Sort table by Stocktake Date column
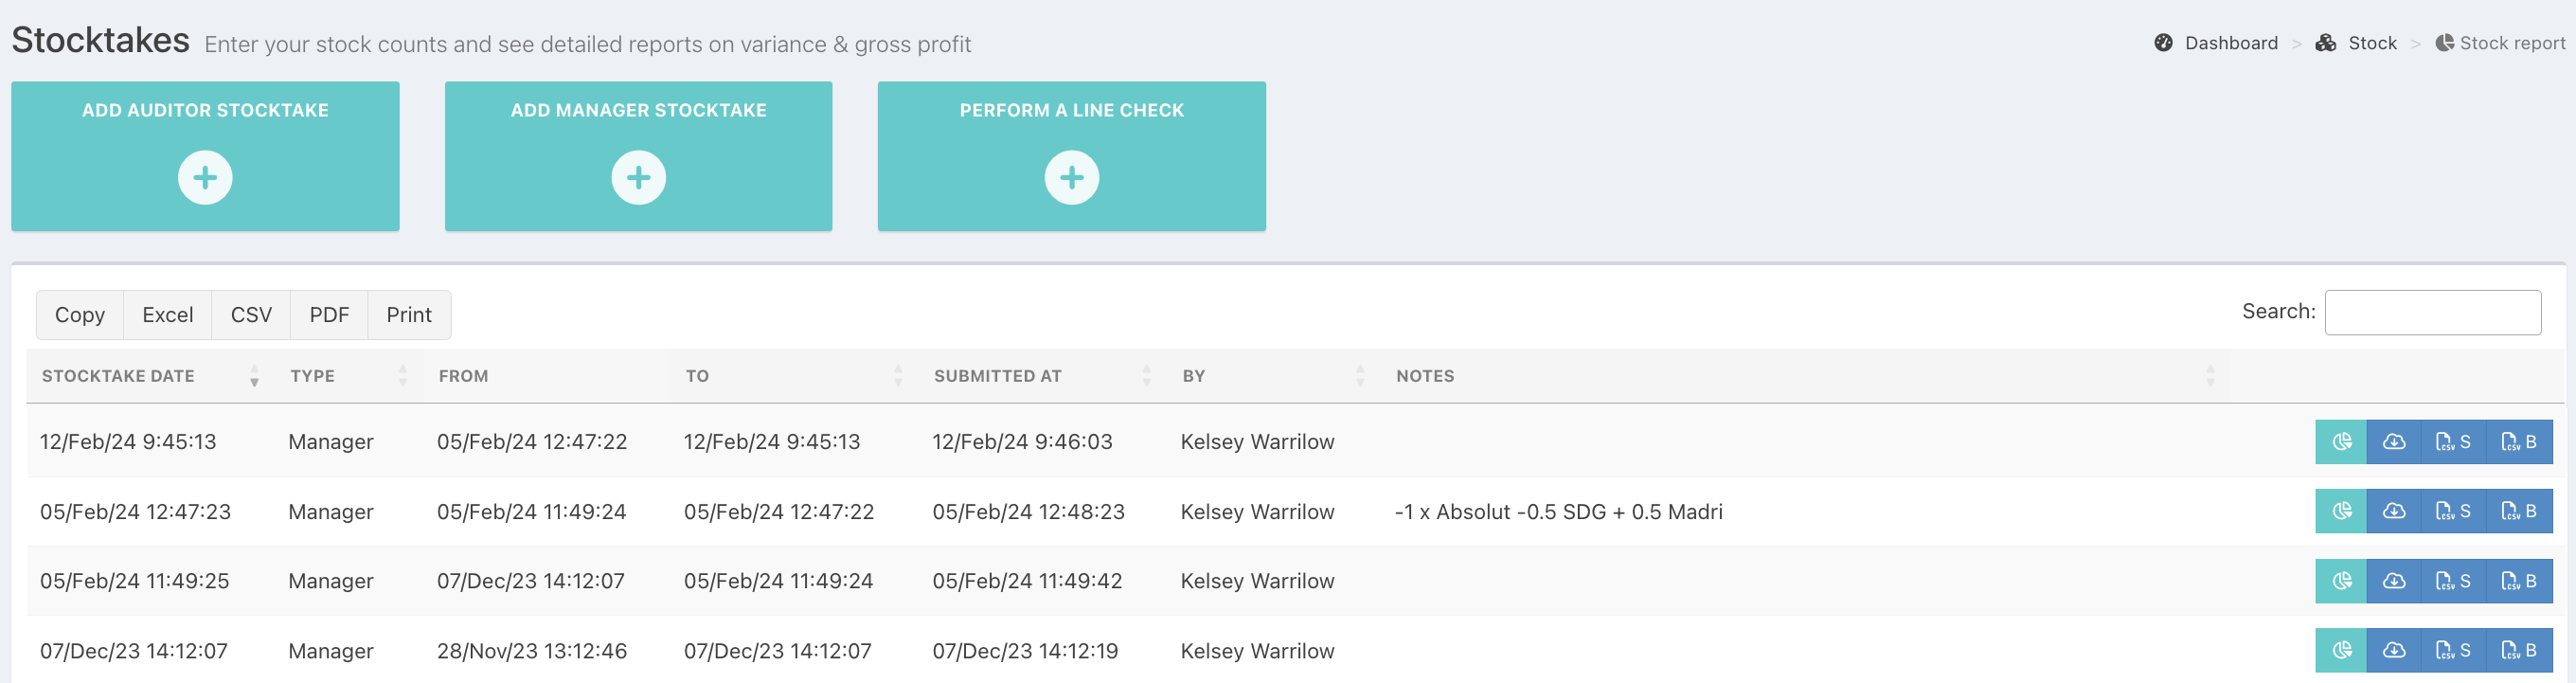The image size is (2576, 683). tap(118, 376)
